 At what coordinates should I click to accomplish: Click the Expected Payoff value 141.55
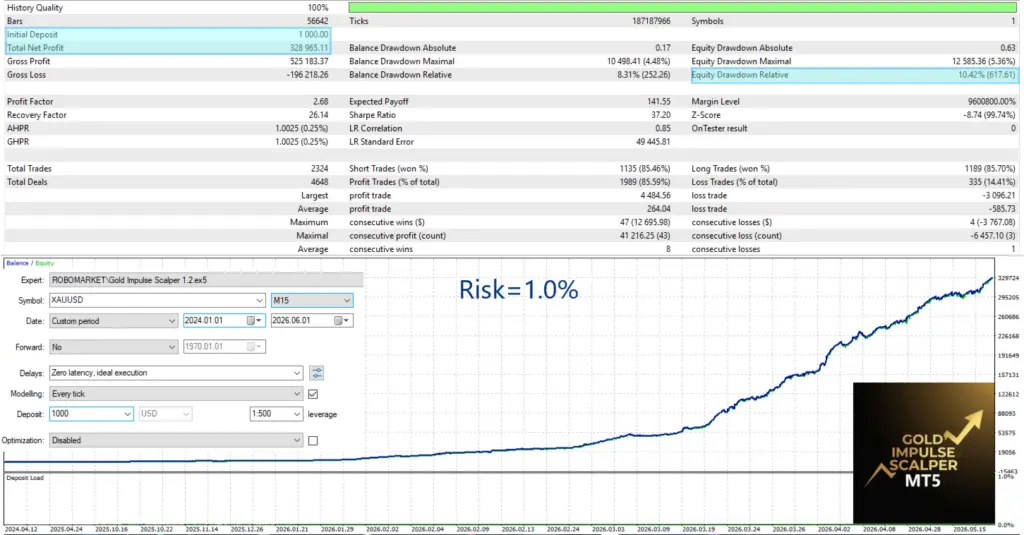pyautogui.click(x=658, y=102)
